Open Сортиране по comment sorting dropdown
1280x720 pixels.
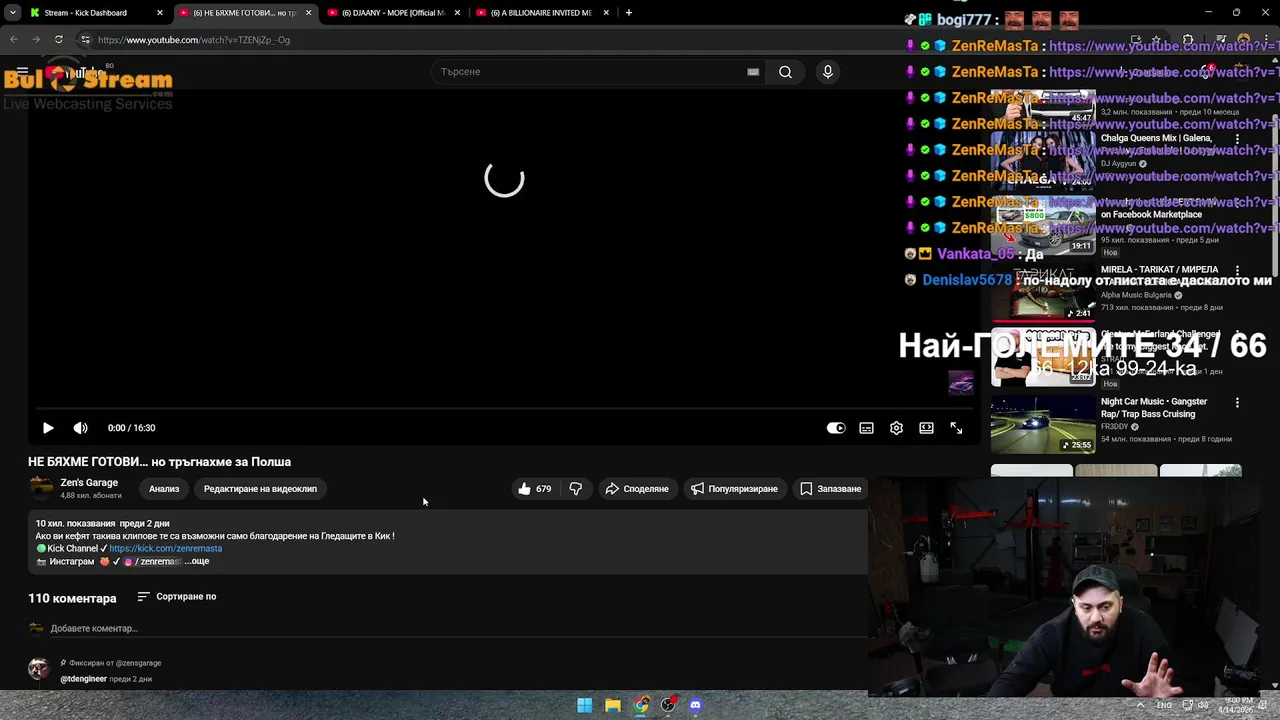click(177, 597)
